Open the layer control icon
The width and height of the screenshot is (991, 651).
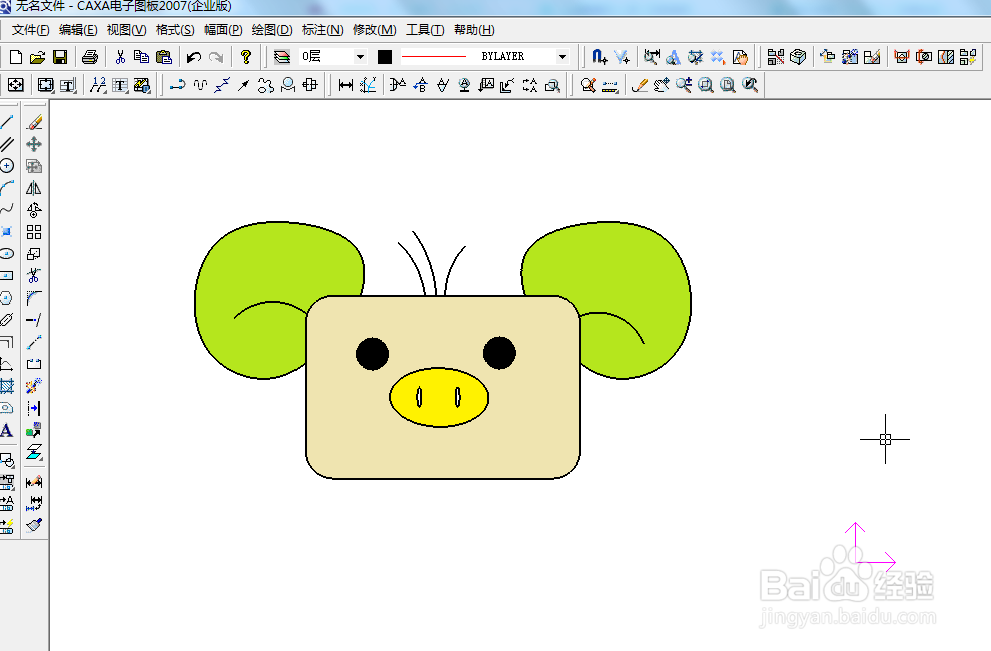(x=282, y=57)
